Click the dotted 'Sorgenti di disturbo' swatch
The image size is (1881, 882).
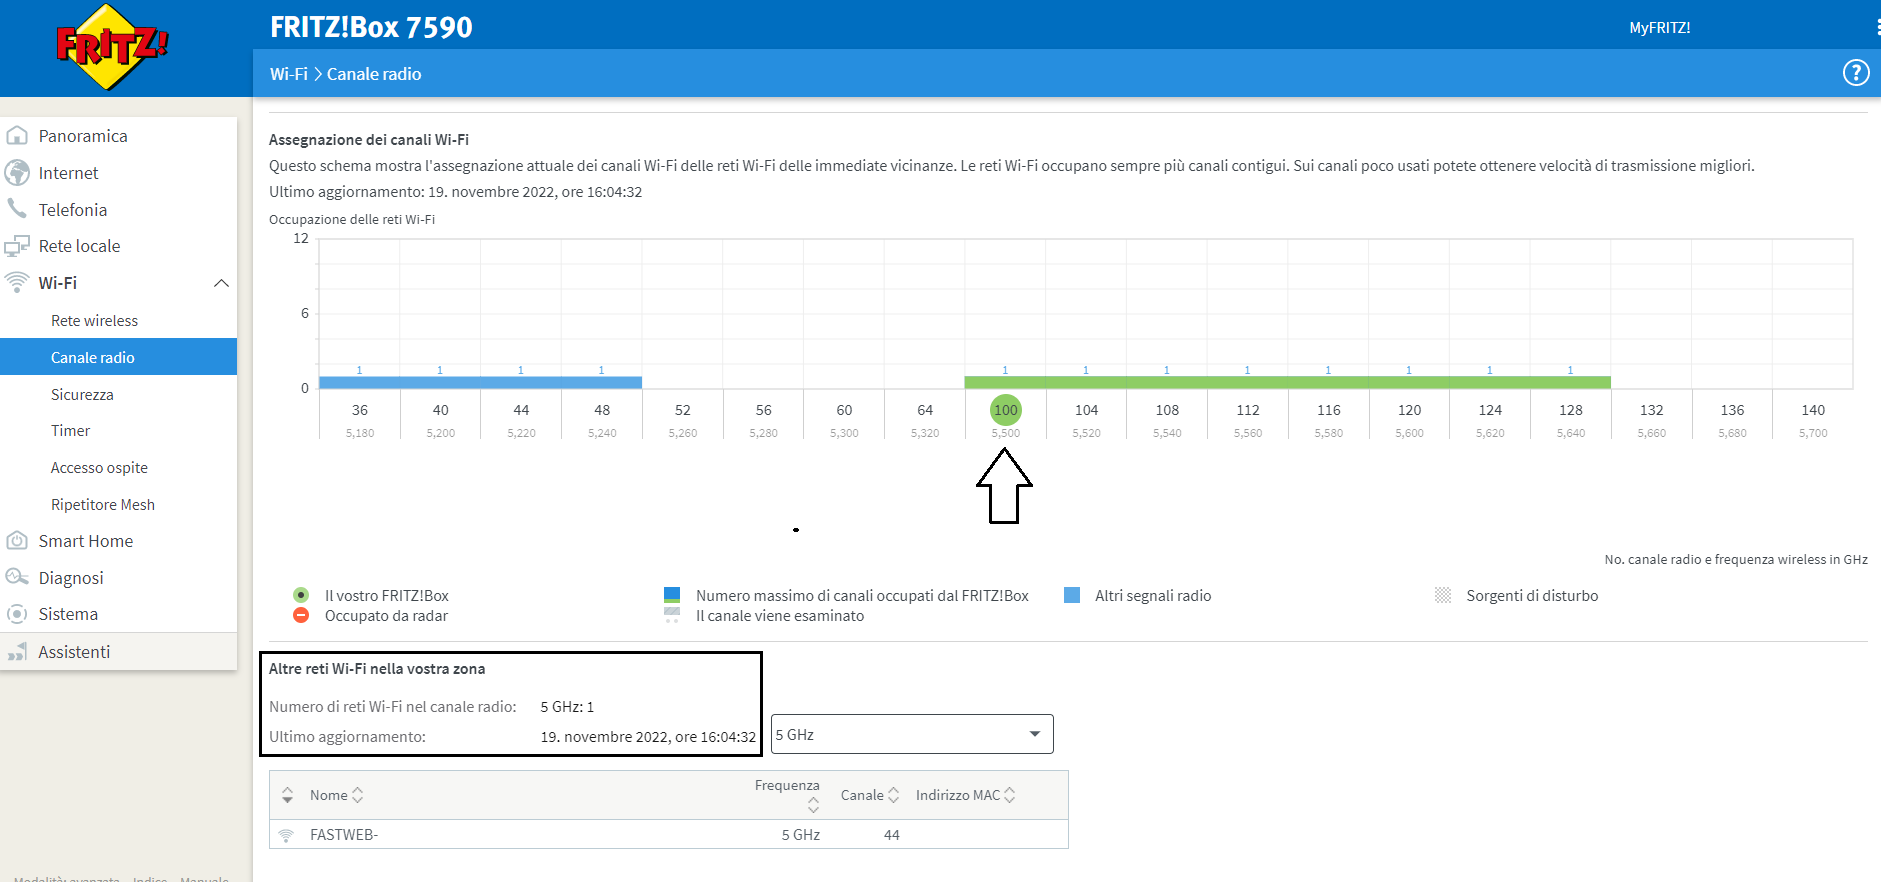pos(1443,595)
